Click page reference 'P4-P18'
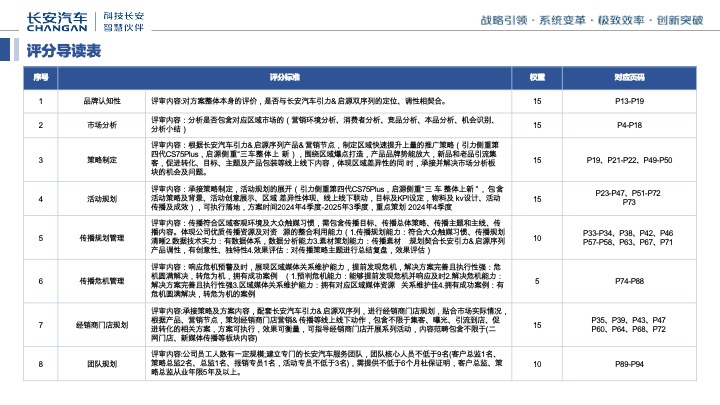This screenshot has height=405, width=720. pyautogui.click(x=630, y=125)
